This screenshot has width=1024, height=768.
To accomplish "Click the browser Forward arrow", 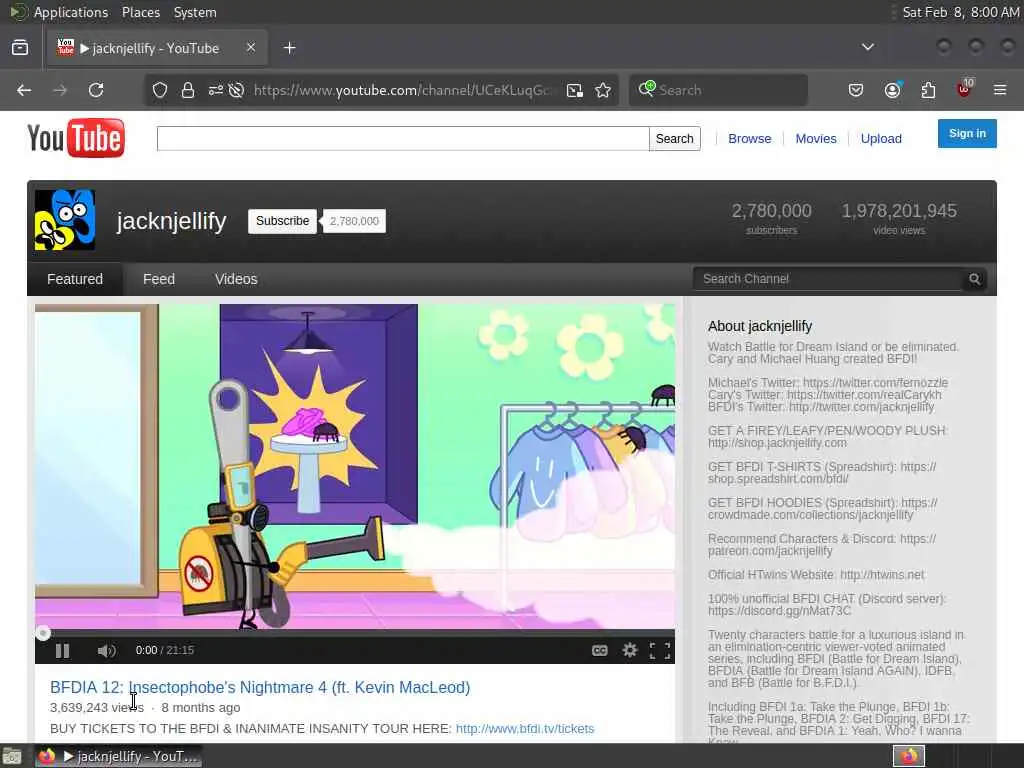I will coord(60,90).
